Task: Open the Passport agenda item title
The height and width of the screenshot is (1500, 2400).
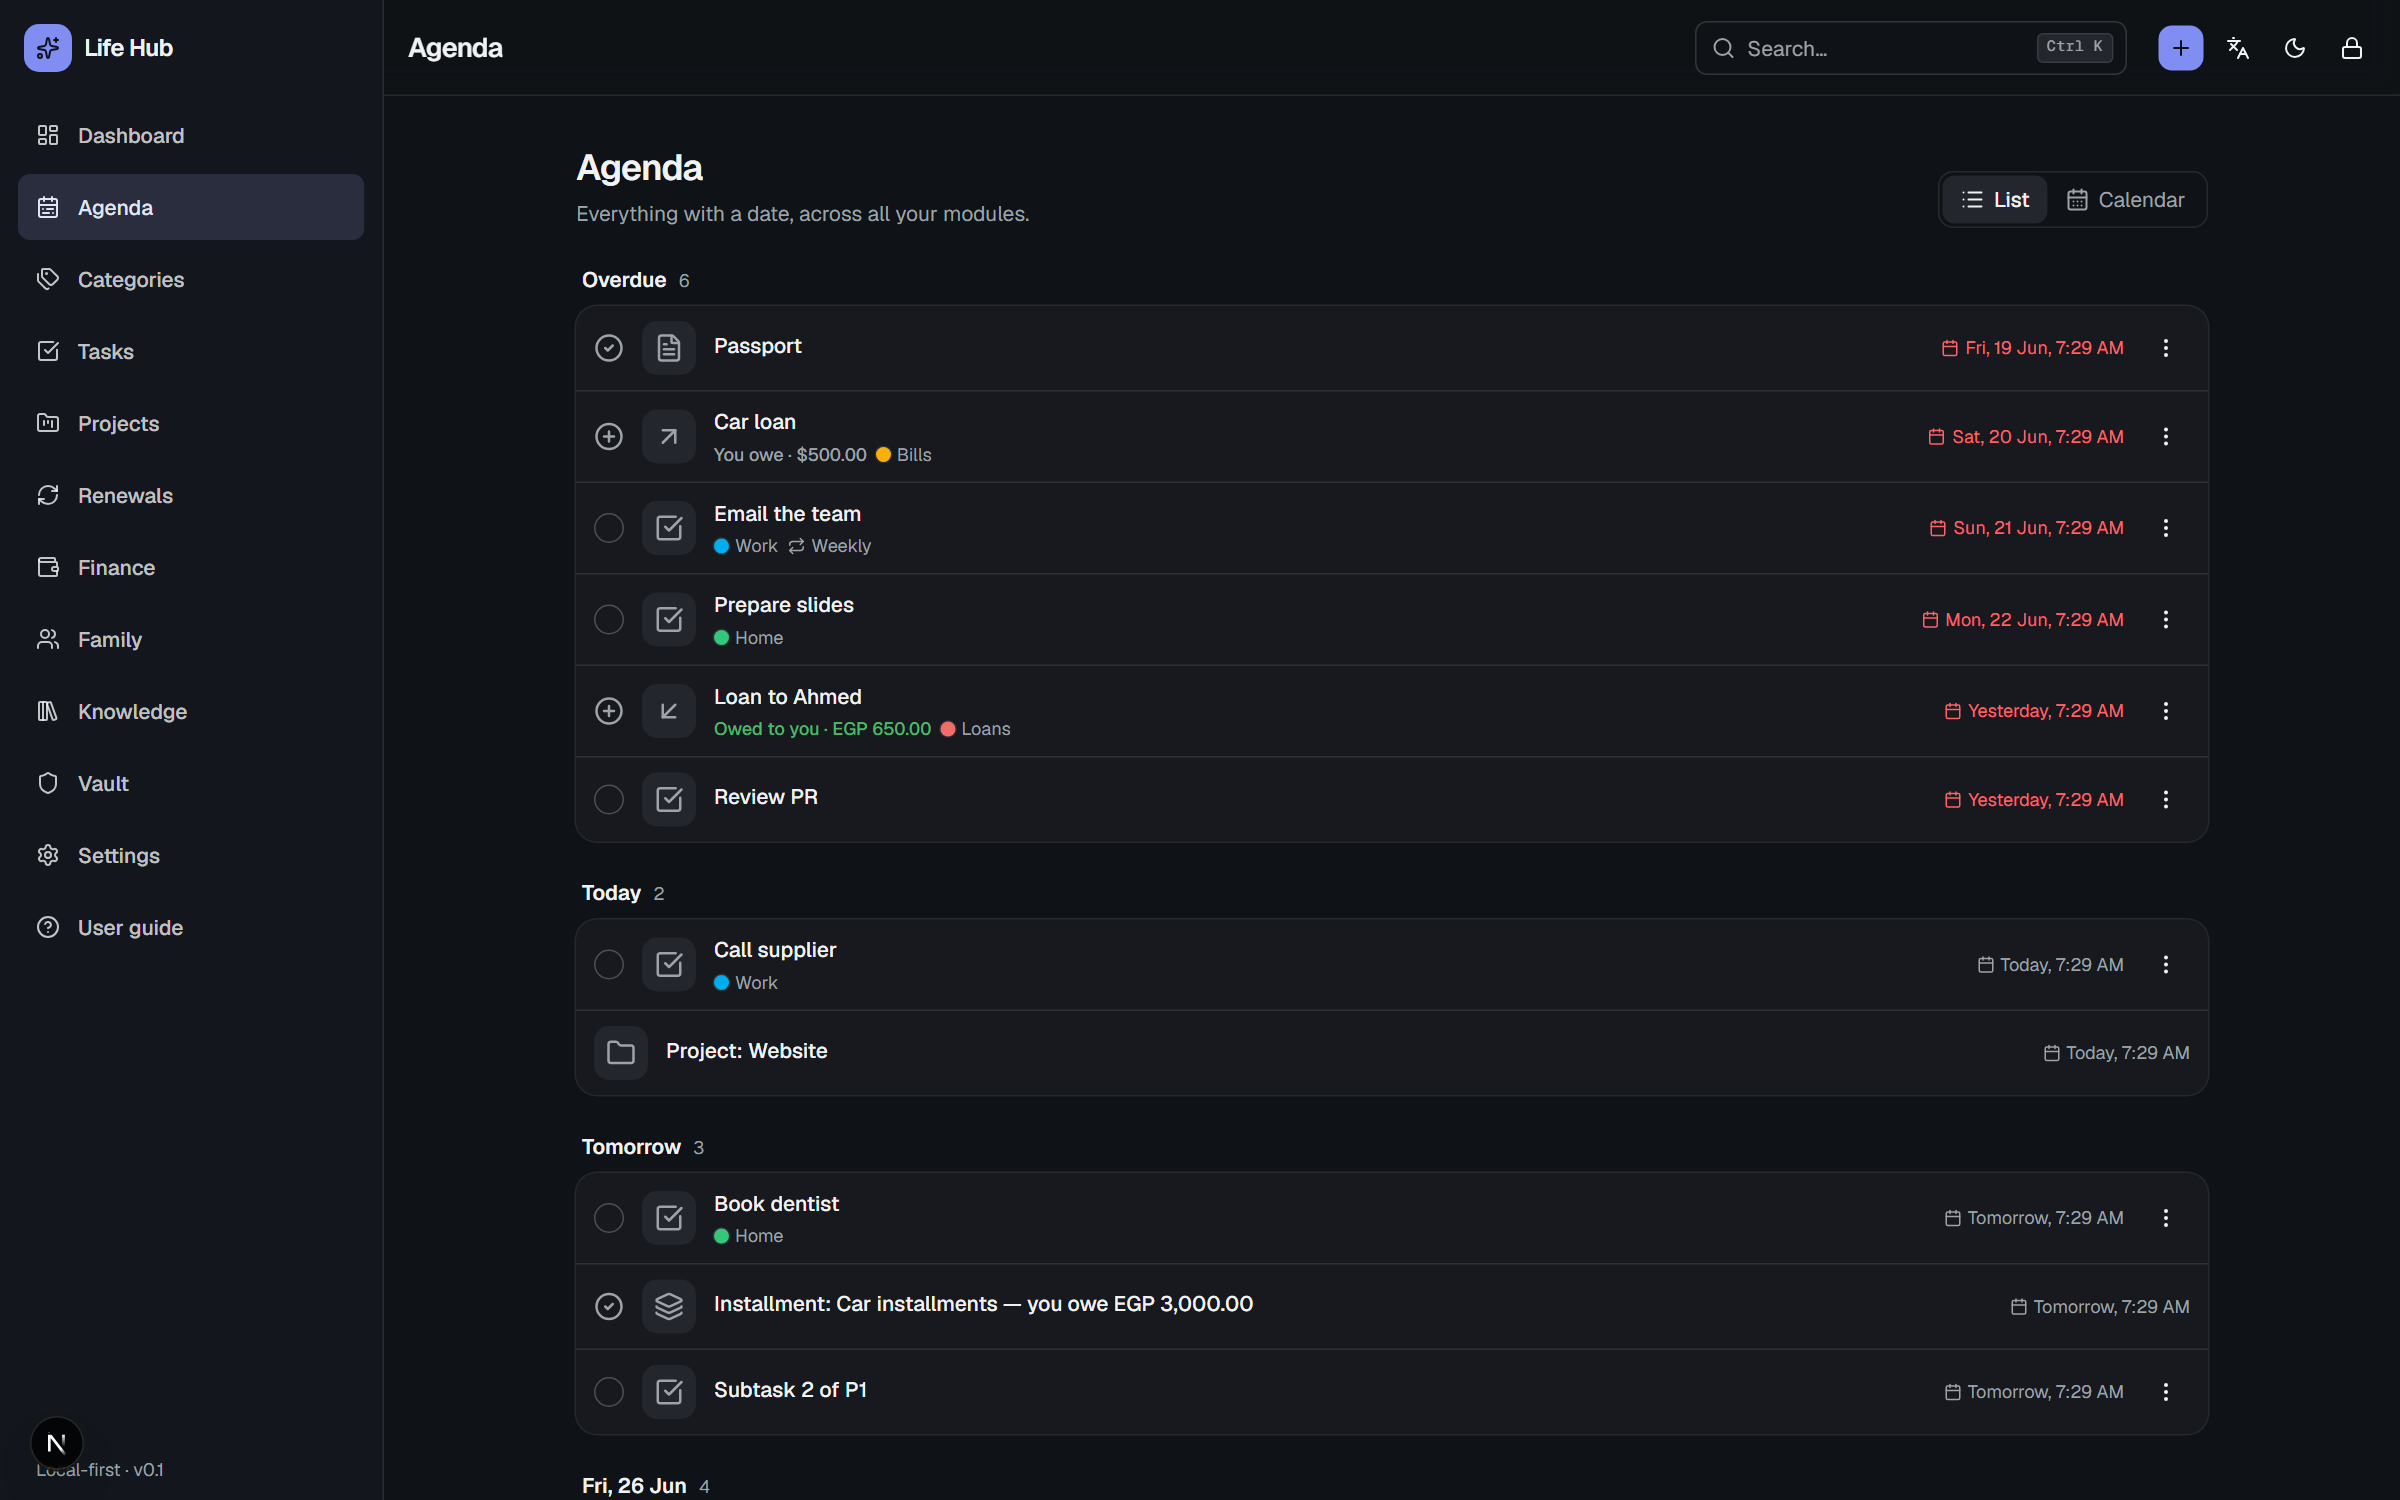Action: point(757,346)
